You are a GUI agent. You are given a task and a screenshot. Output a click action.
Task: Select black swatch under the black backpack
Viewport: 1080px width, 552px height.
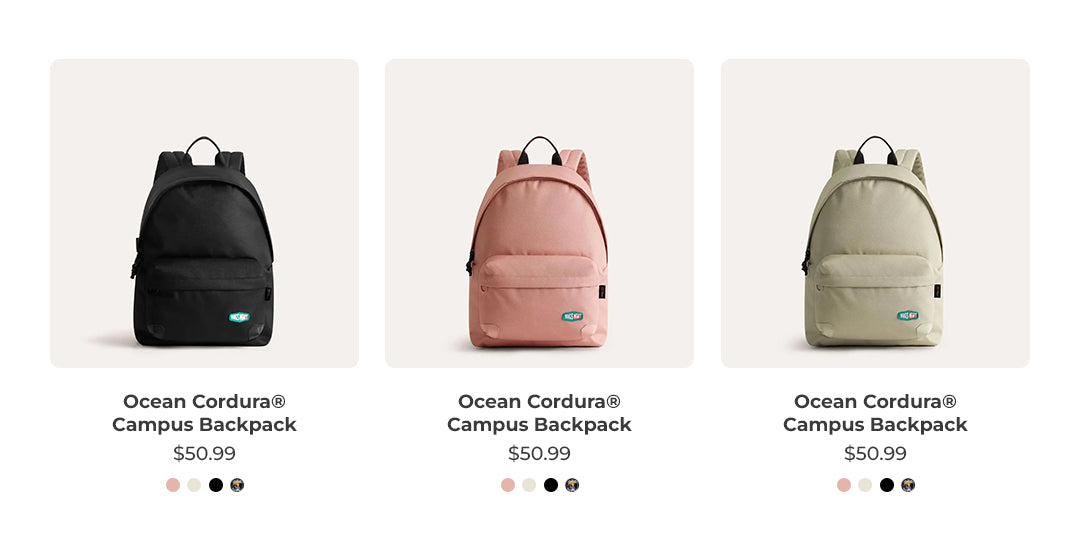click(x=216, y=485)
